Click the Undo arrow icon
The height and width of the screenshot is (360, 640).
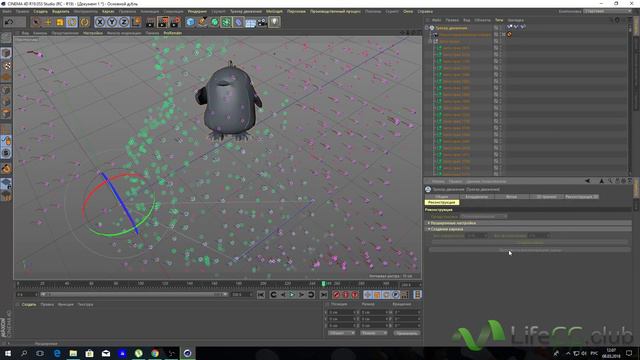pyautogui.click(x=9, y=22)
